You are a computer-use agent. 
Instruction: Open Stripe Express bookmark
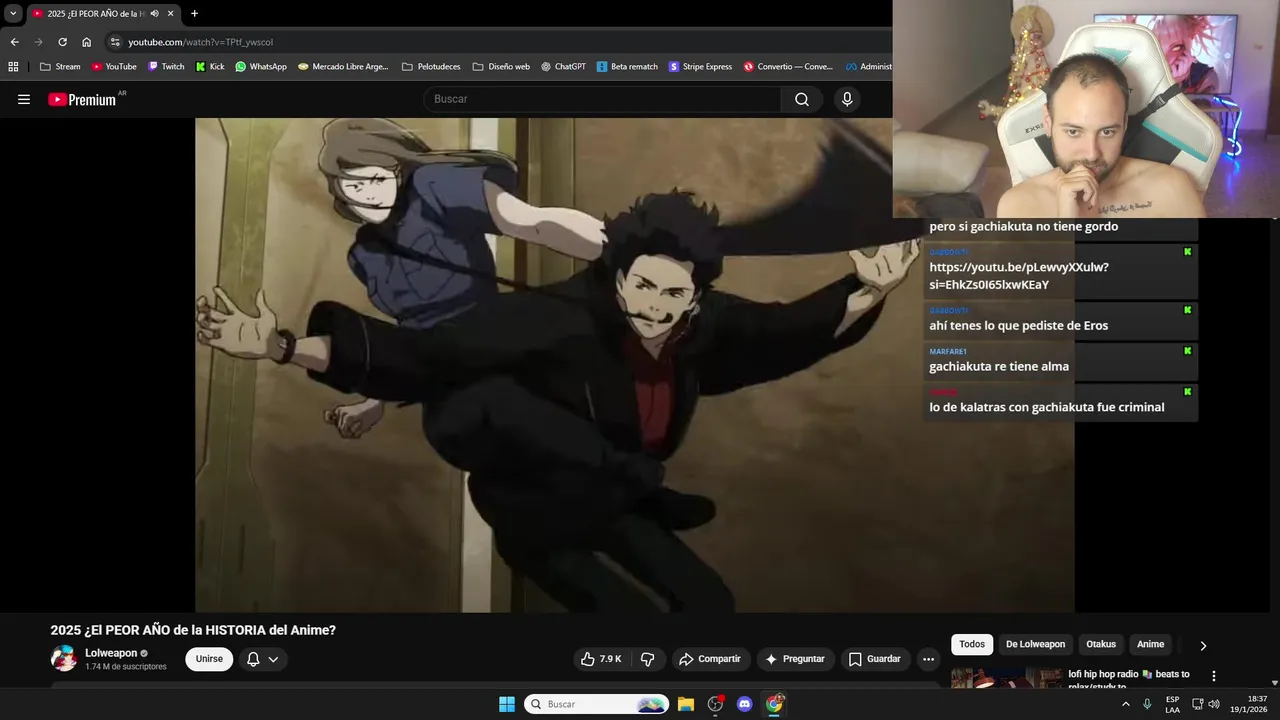pyautogui.click(x=700, y=67)
